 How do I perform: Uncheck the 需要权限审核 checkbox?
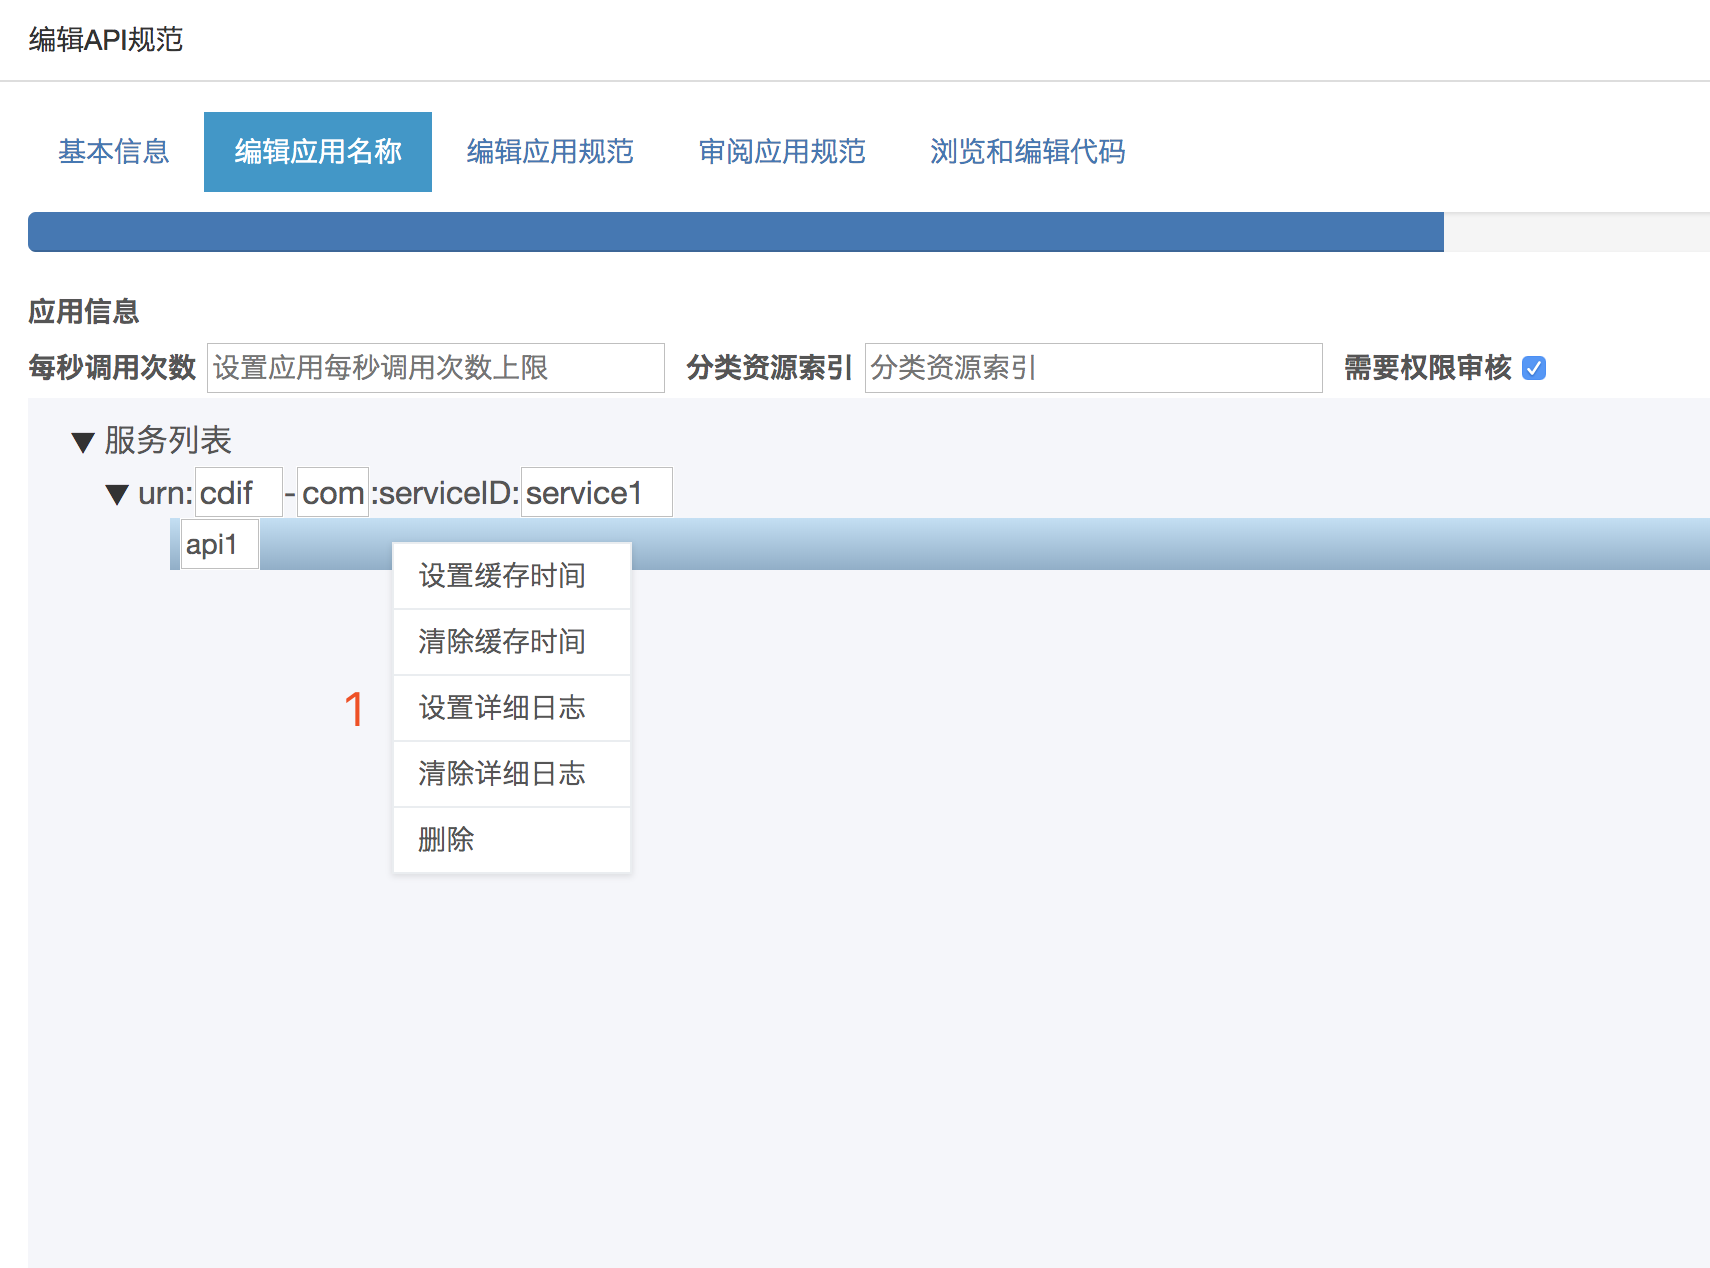(x=1534, y=368)
